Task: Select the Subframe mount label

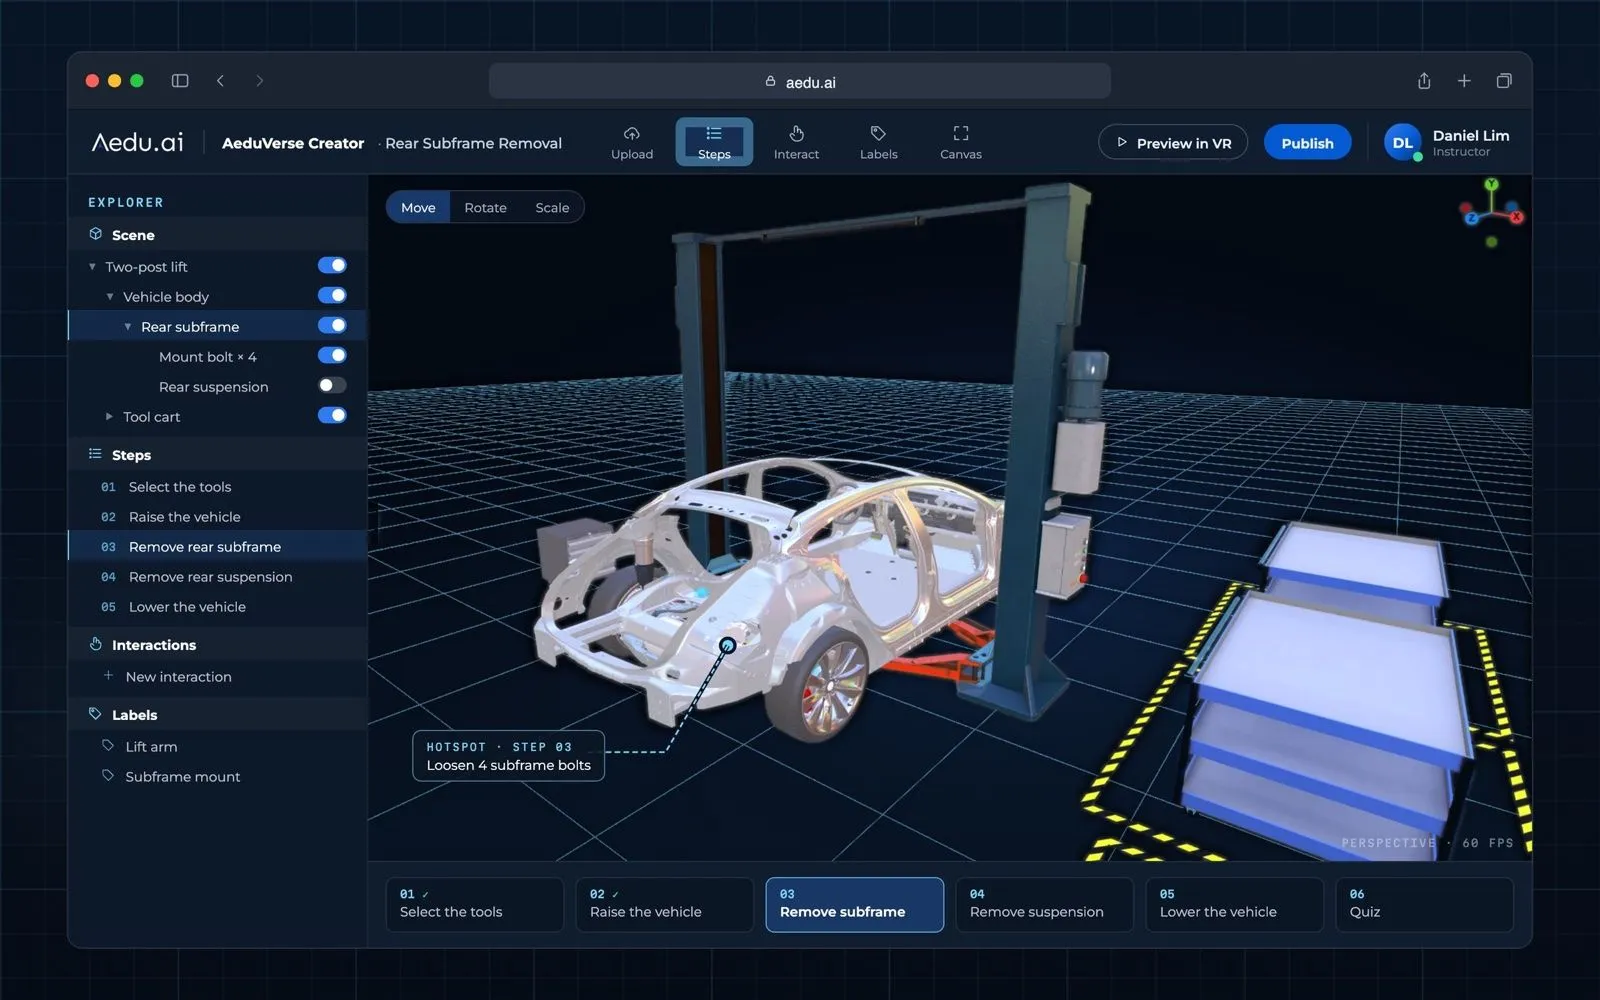Action: point(172,776)
